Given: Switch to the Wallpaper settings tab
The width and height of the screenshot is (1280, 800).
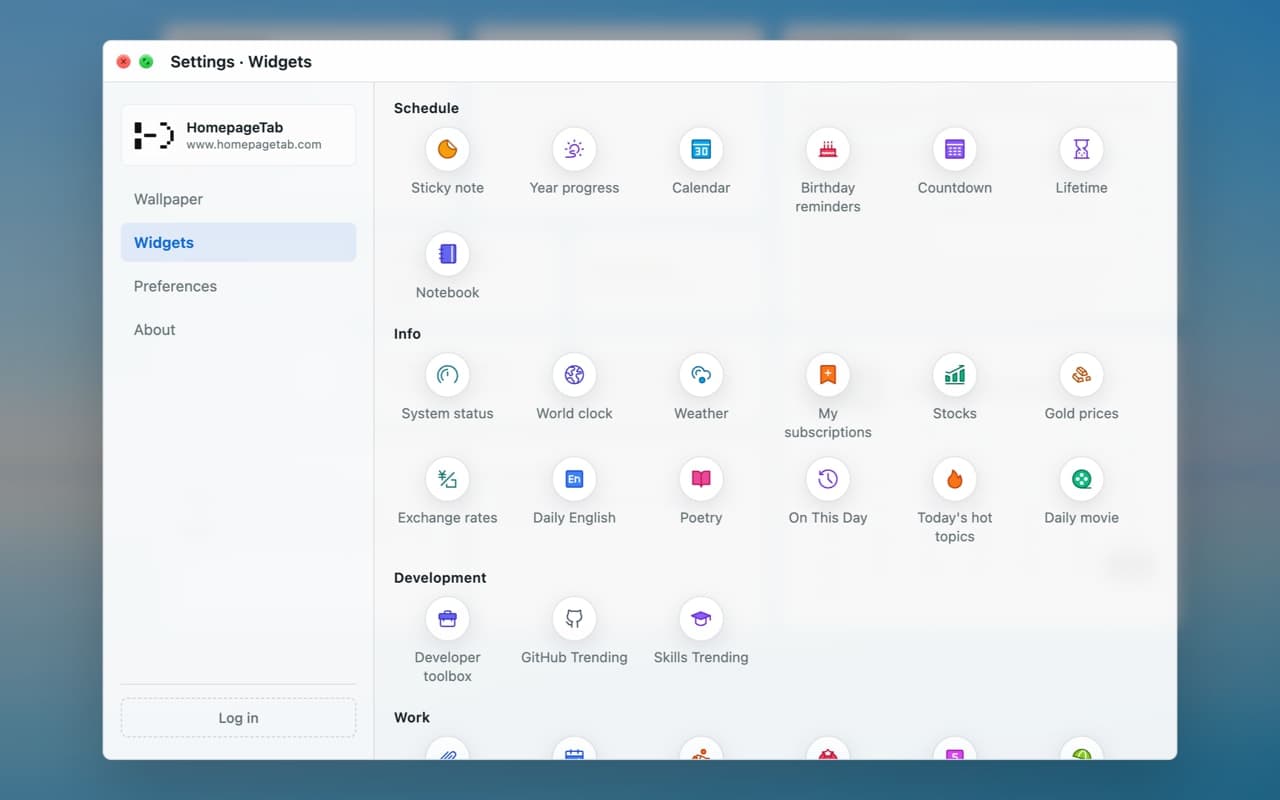Looking at the screenshot, I should pyautogui.click(x=238, y=199).
